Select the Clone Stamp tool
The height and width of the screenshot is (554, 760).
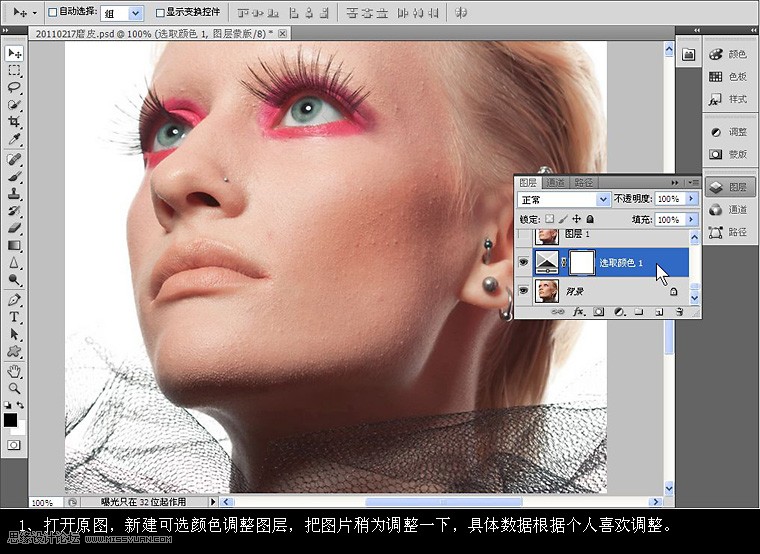pos(14,193)
